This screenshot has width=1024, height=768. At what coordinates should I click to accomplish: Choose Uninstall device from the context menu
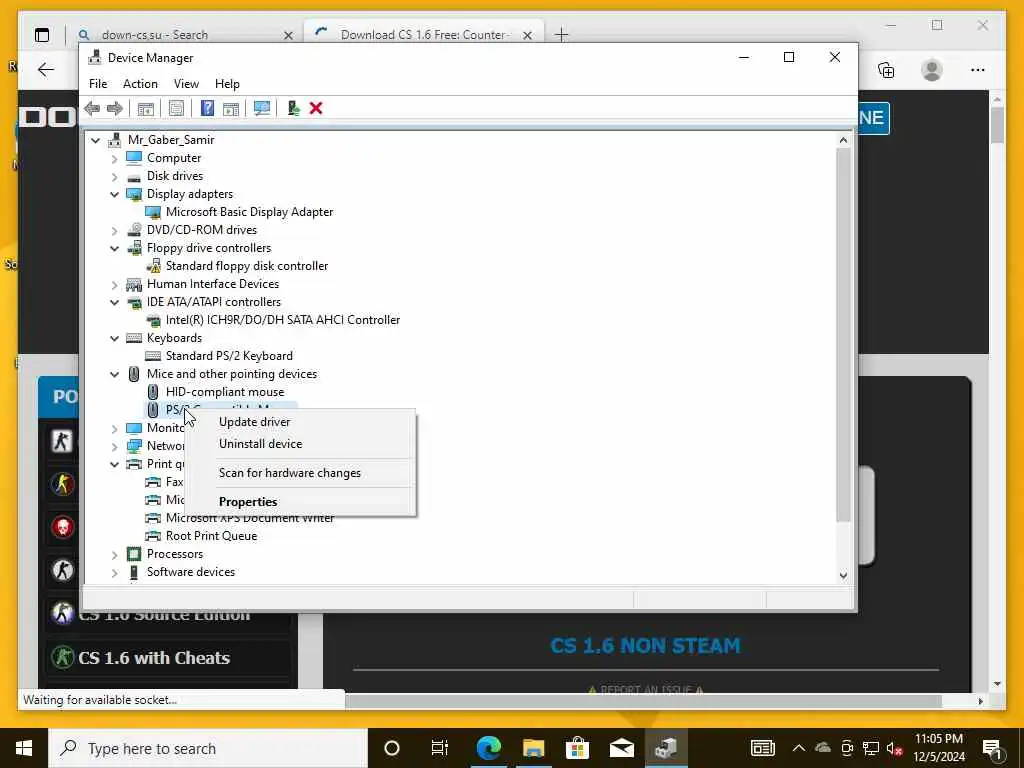tap(261, 443)
